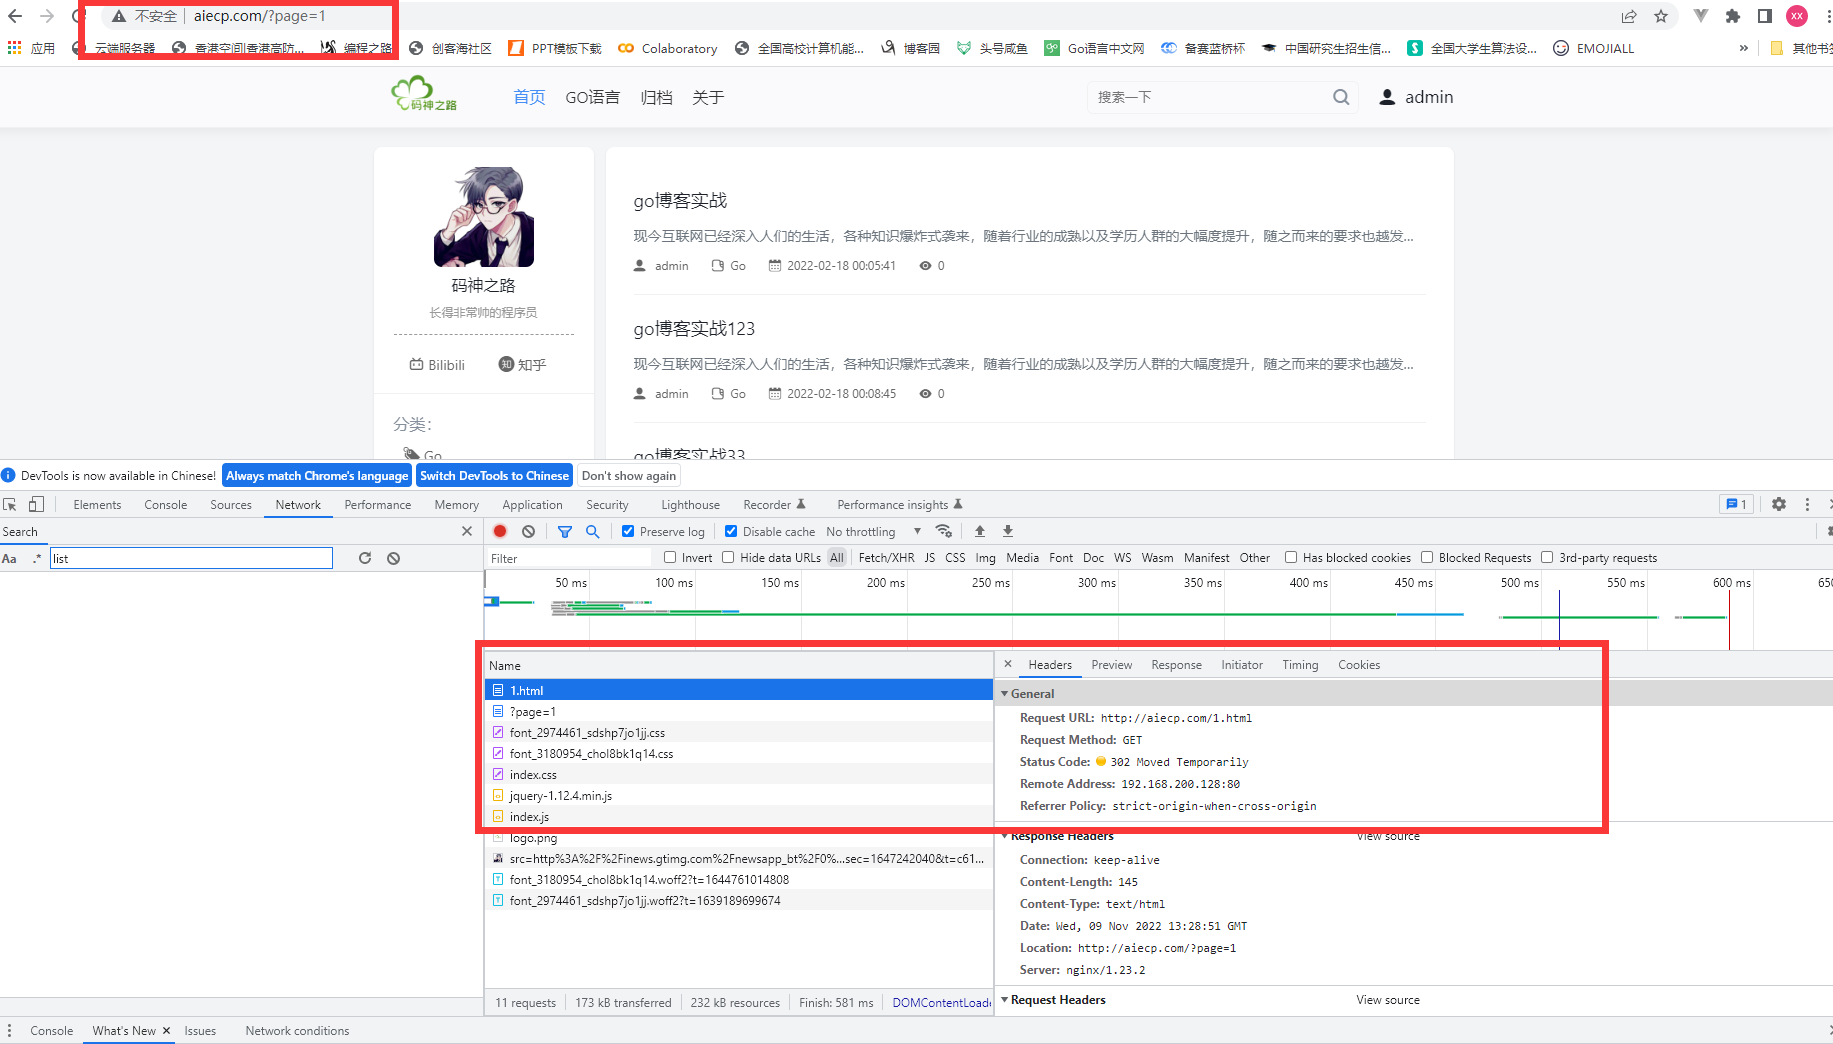Clear the network log
The width and height of the screenshot is (1833, 1044).
(x=528, y=532)
